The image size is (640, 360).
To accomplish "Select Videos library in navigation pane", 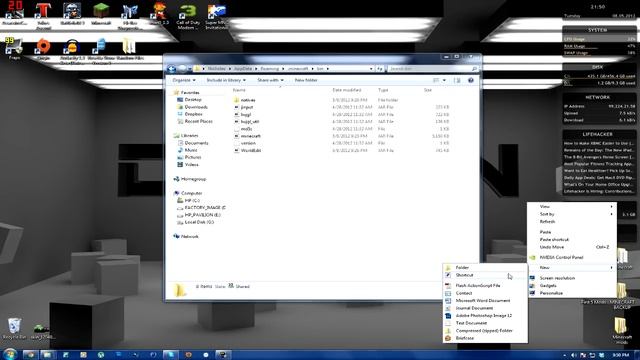I will [x=191, y=164].
